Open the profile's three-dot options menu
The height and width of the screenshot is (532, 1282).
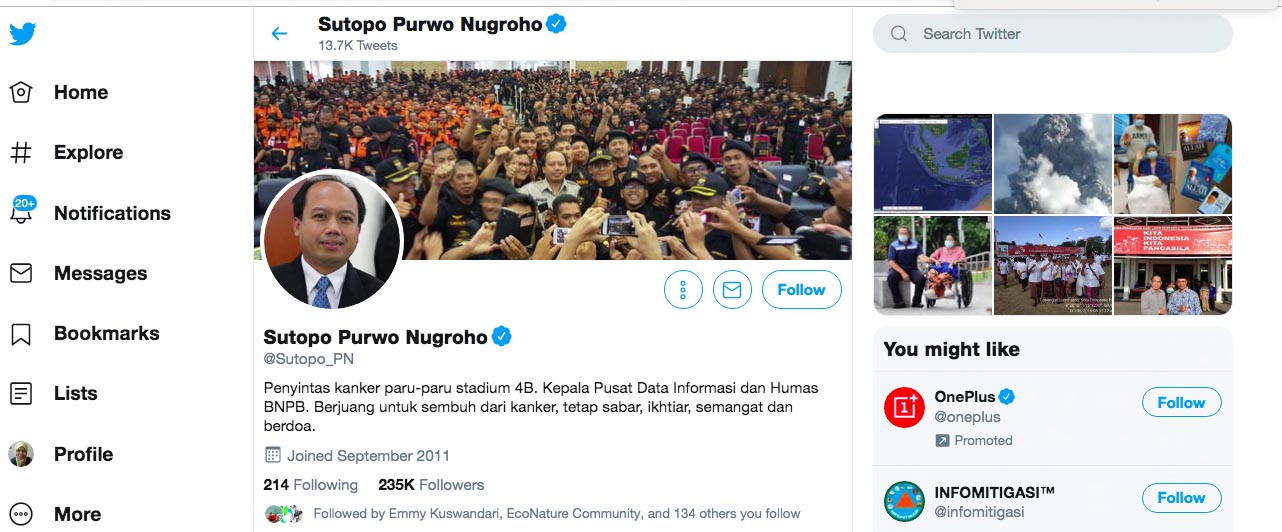(x=683, y=290)
